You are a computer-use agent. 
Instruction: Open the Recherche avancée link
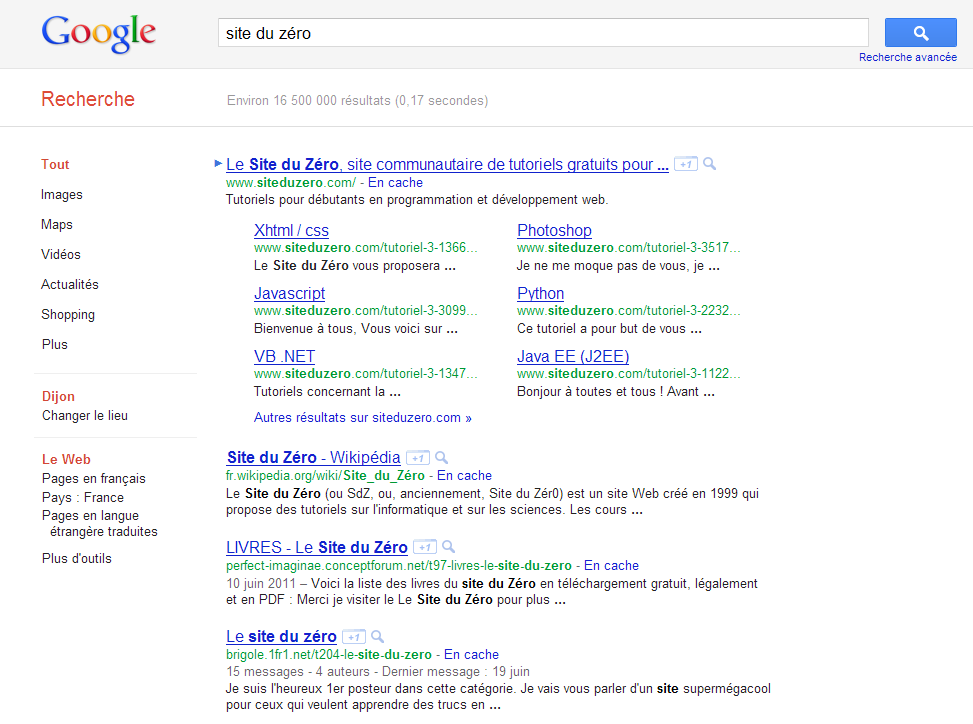coord(908,57)
